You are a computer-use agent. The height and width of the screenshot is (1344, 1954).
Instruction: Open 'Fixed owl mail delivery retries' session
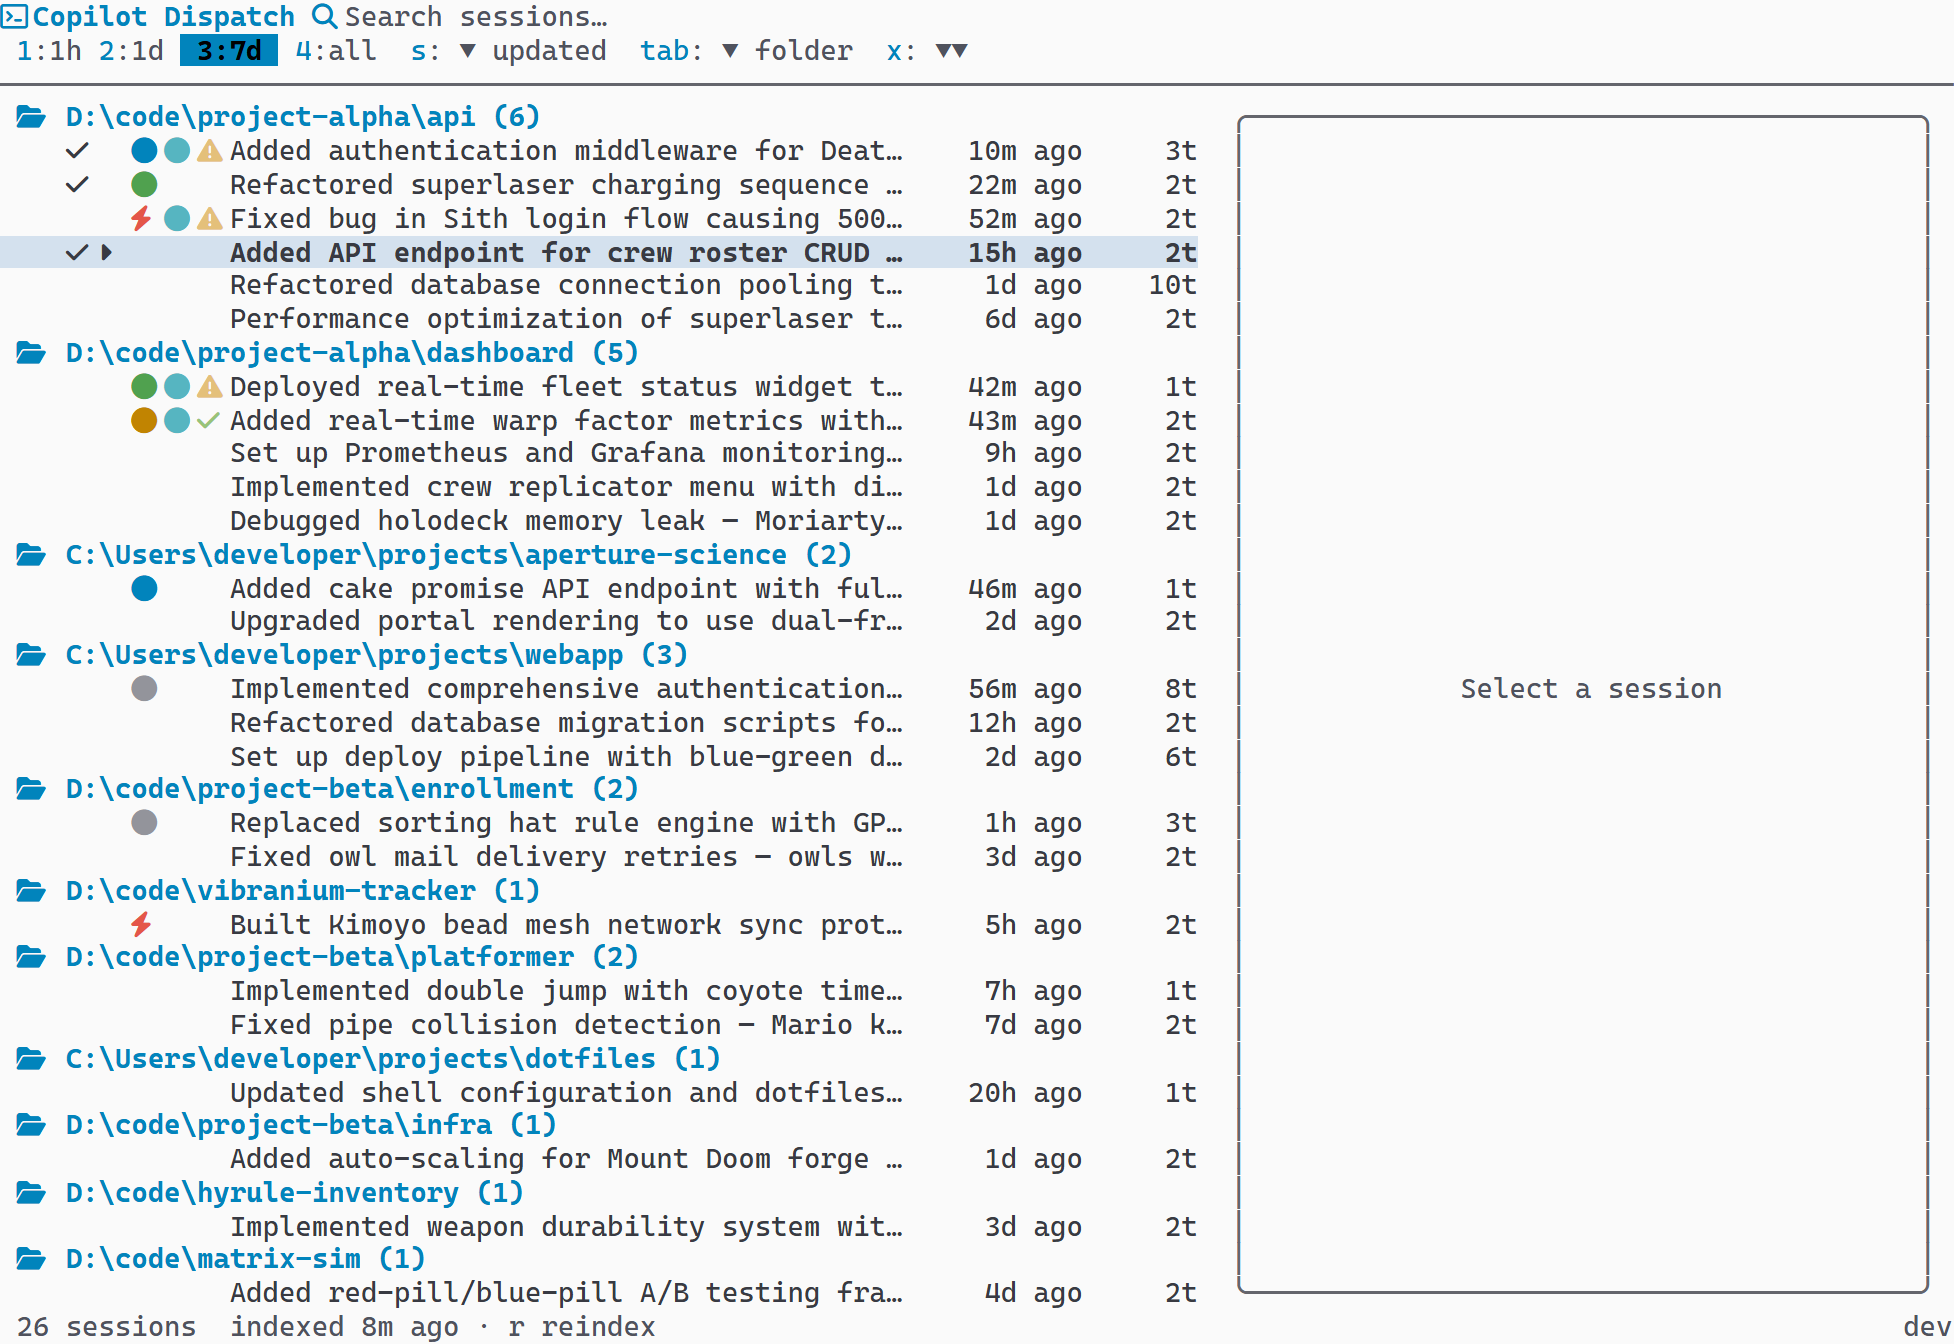(x=600, y=857)
